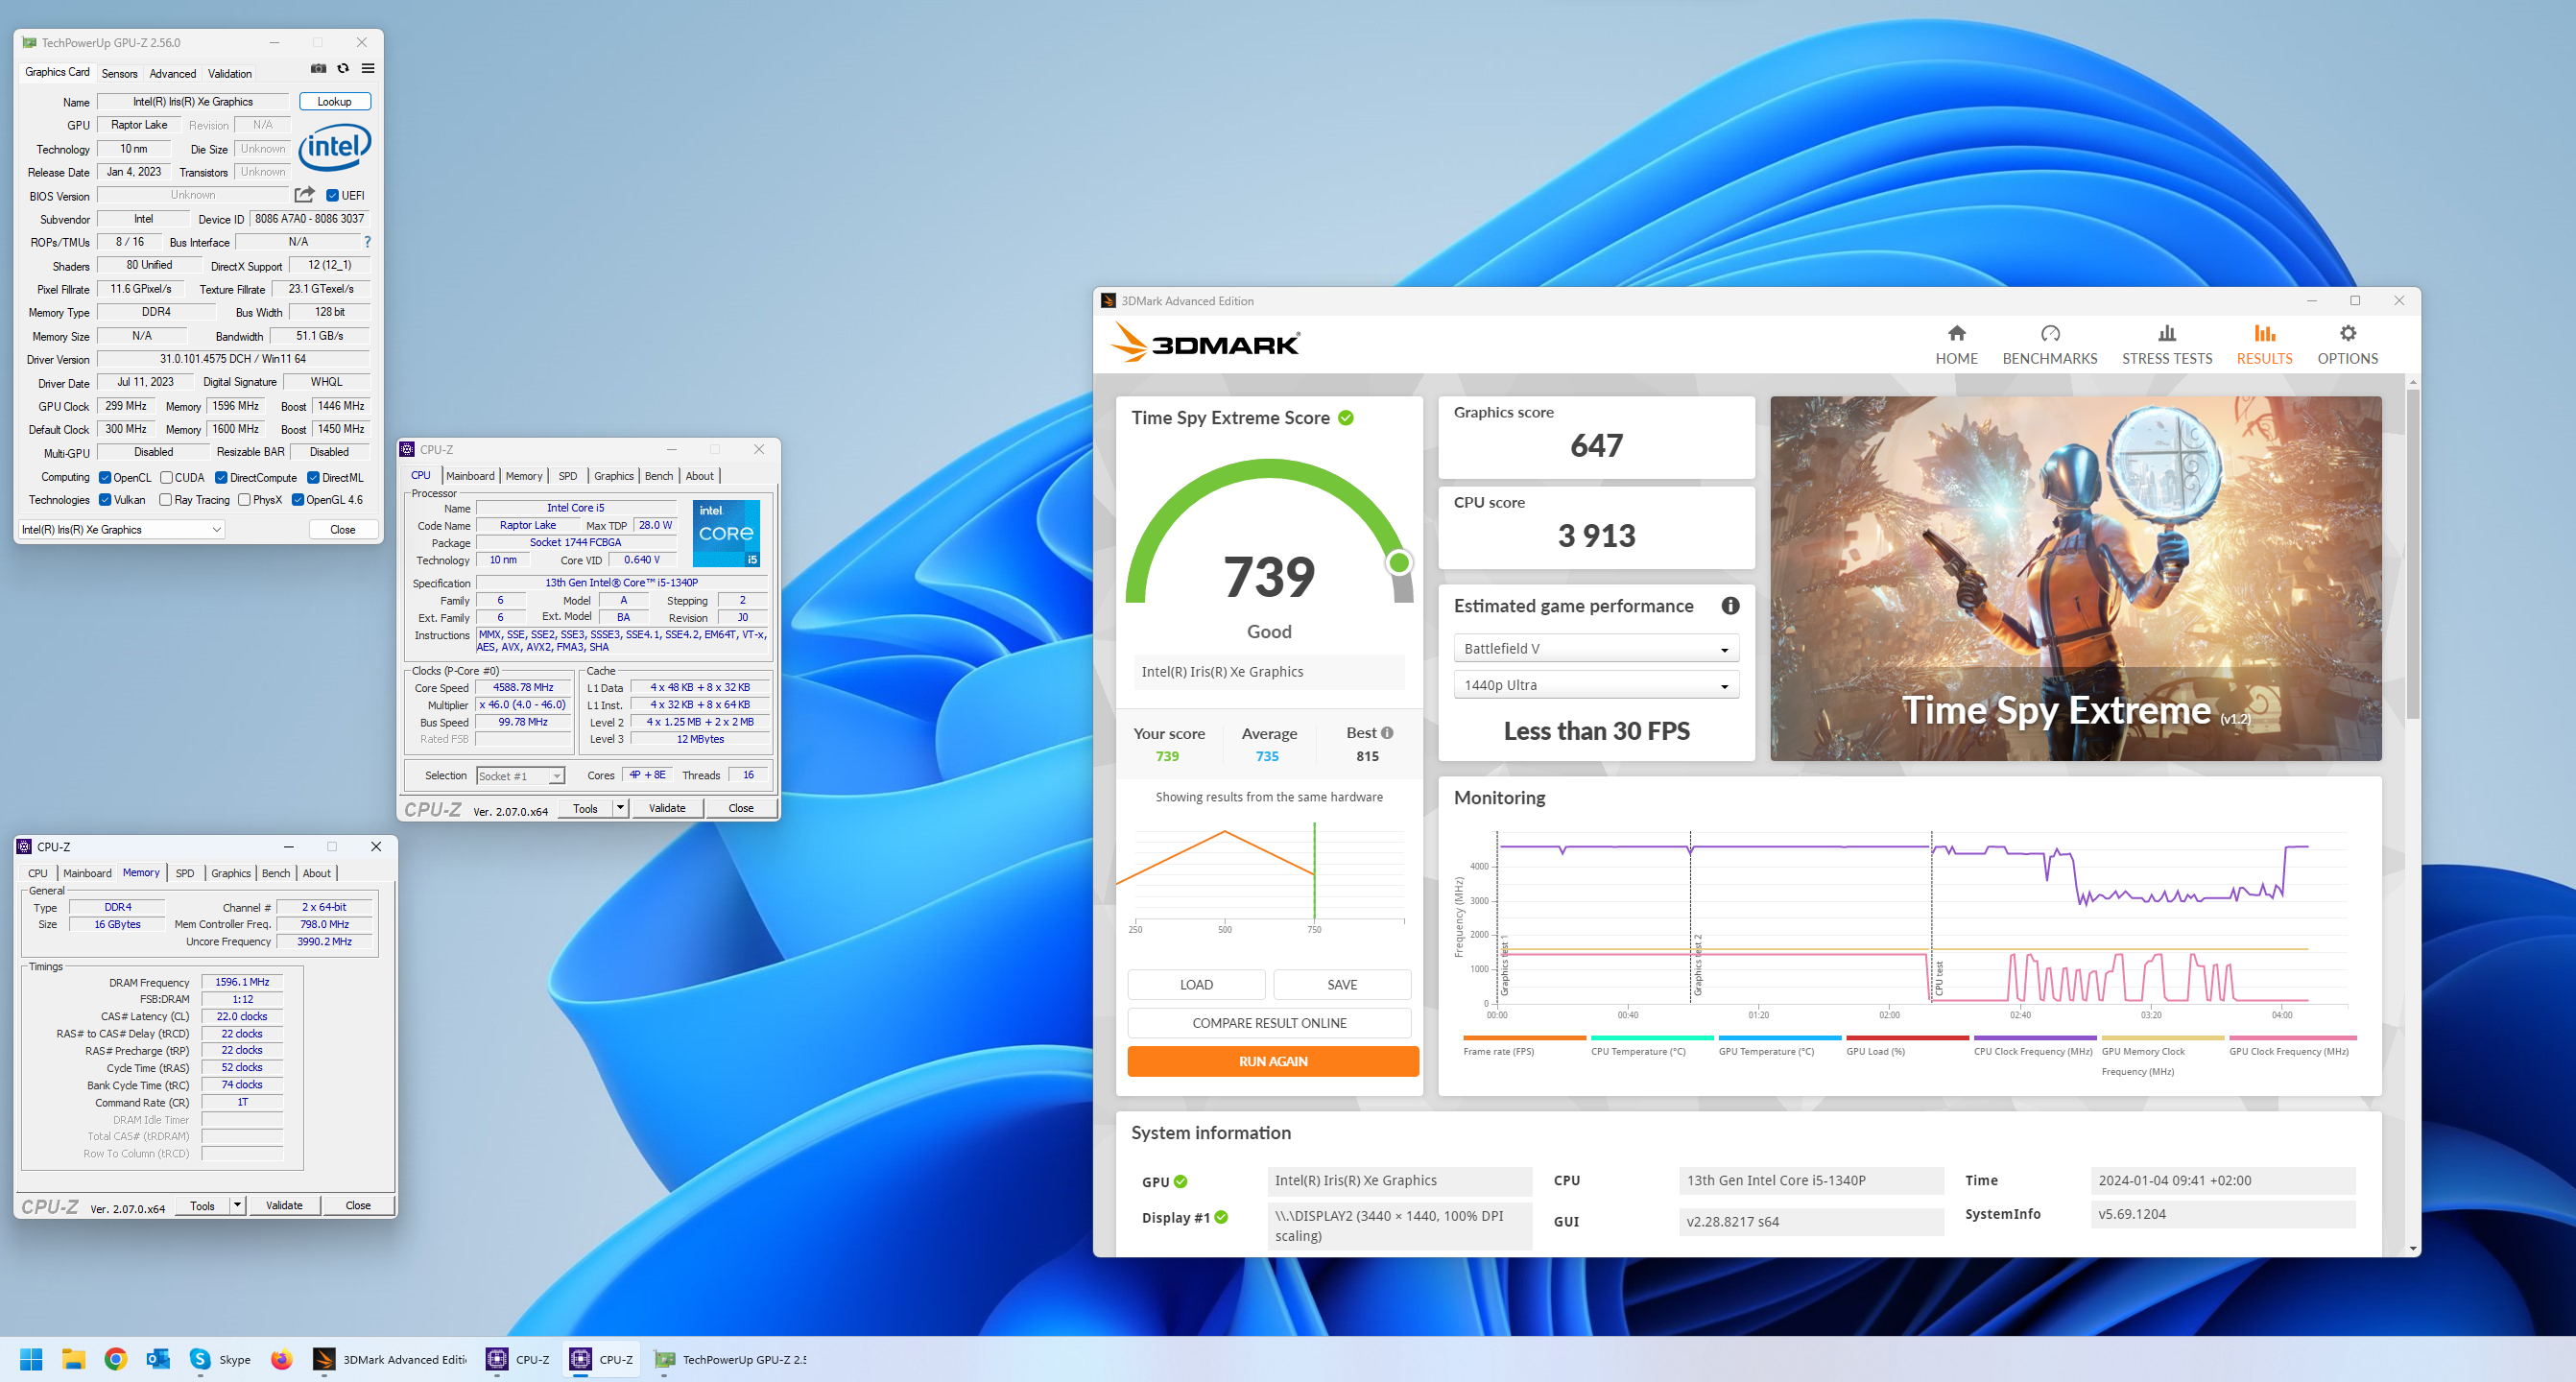Screen dimensions: 2576x1382
Task: Switch to Sensors tab in GPU-Z
Action: [x=119, y=73]
